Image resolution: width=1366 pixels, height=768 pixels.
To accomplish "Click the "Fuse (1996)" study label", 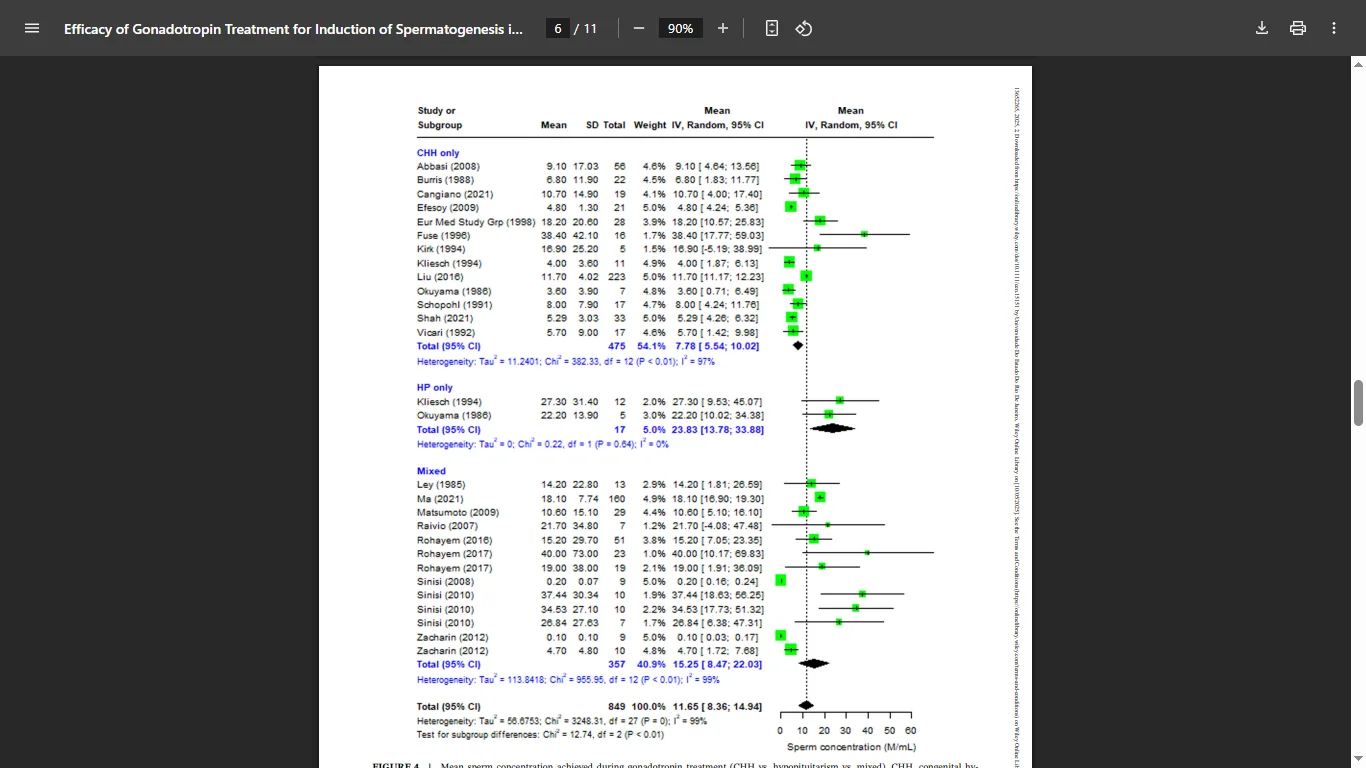I will point(442,235).
